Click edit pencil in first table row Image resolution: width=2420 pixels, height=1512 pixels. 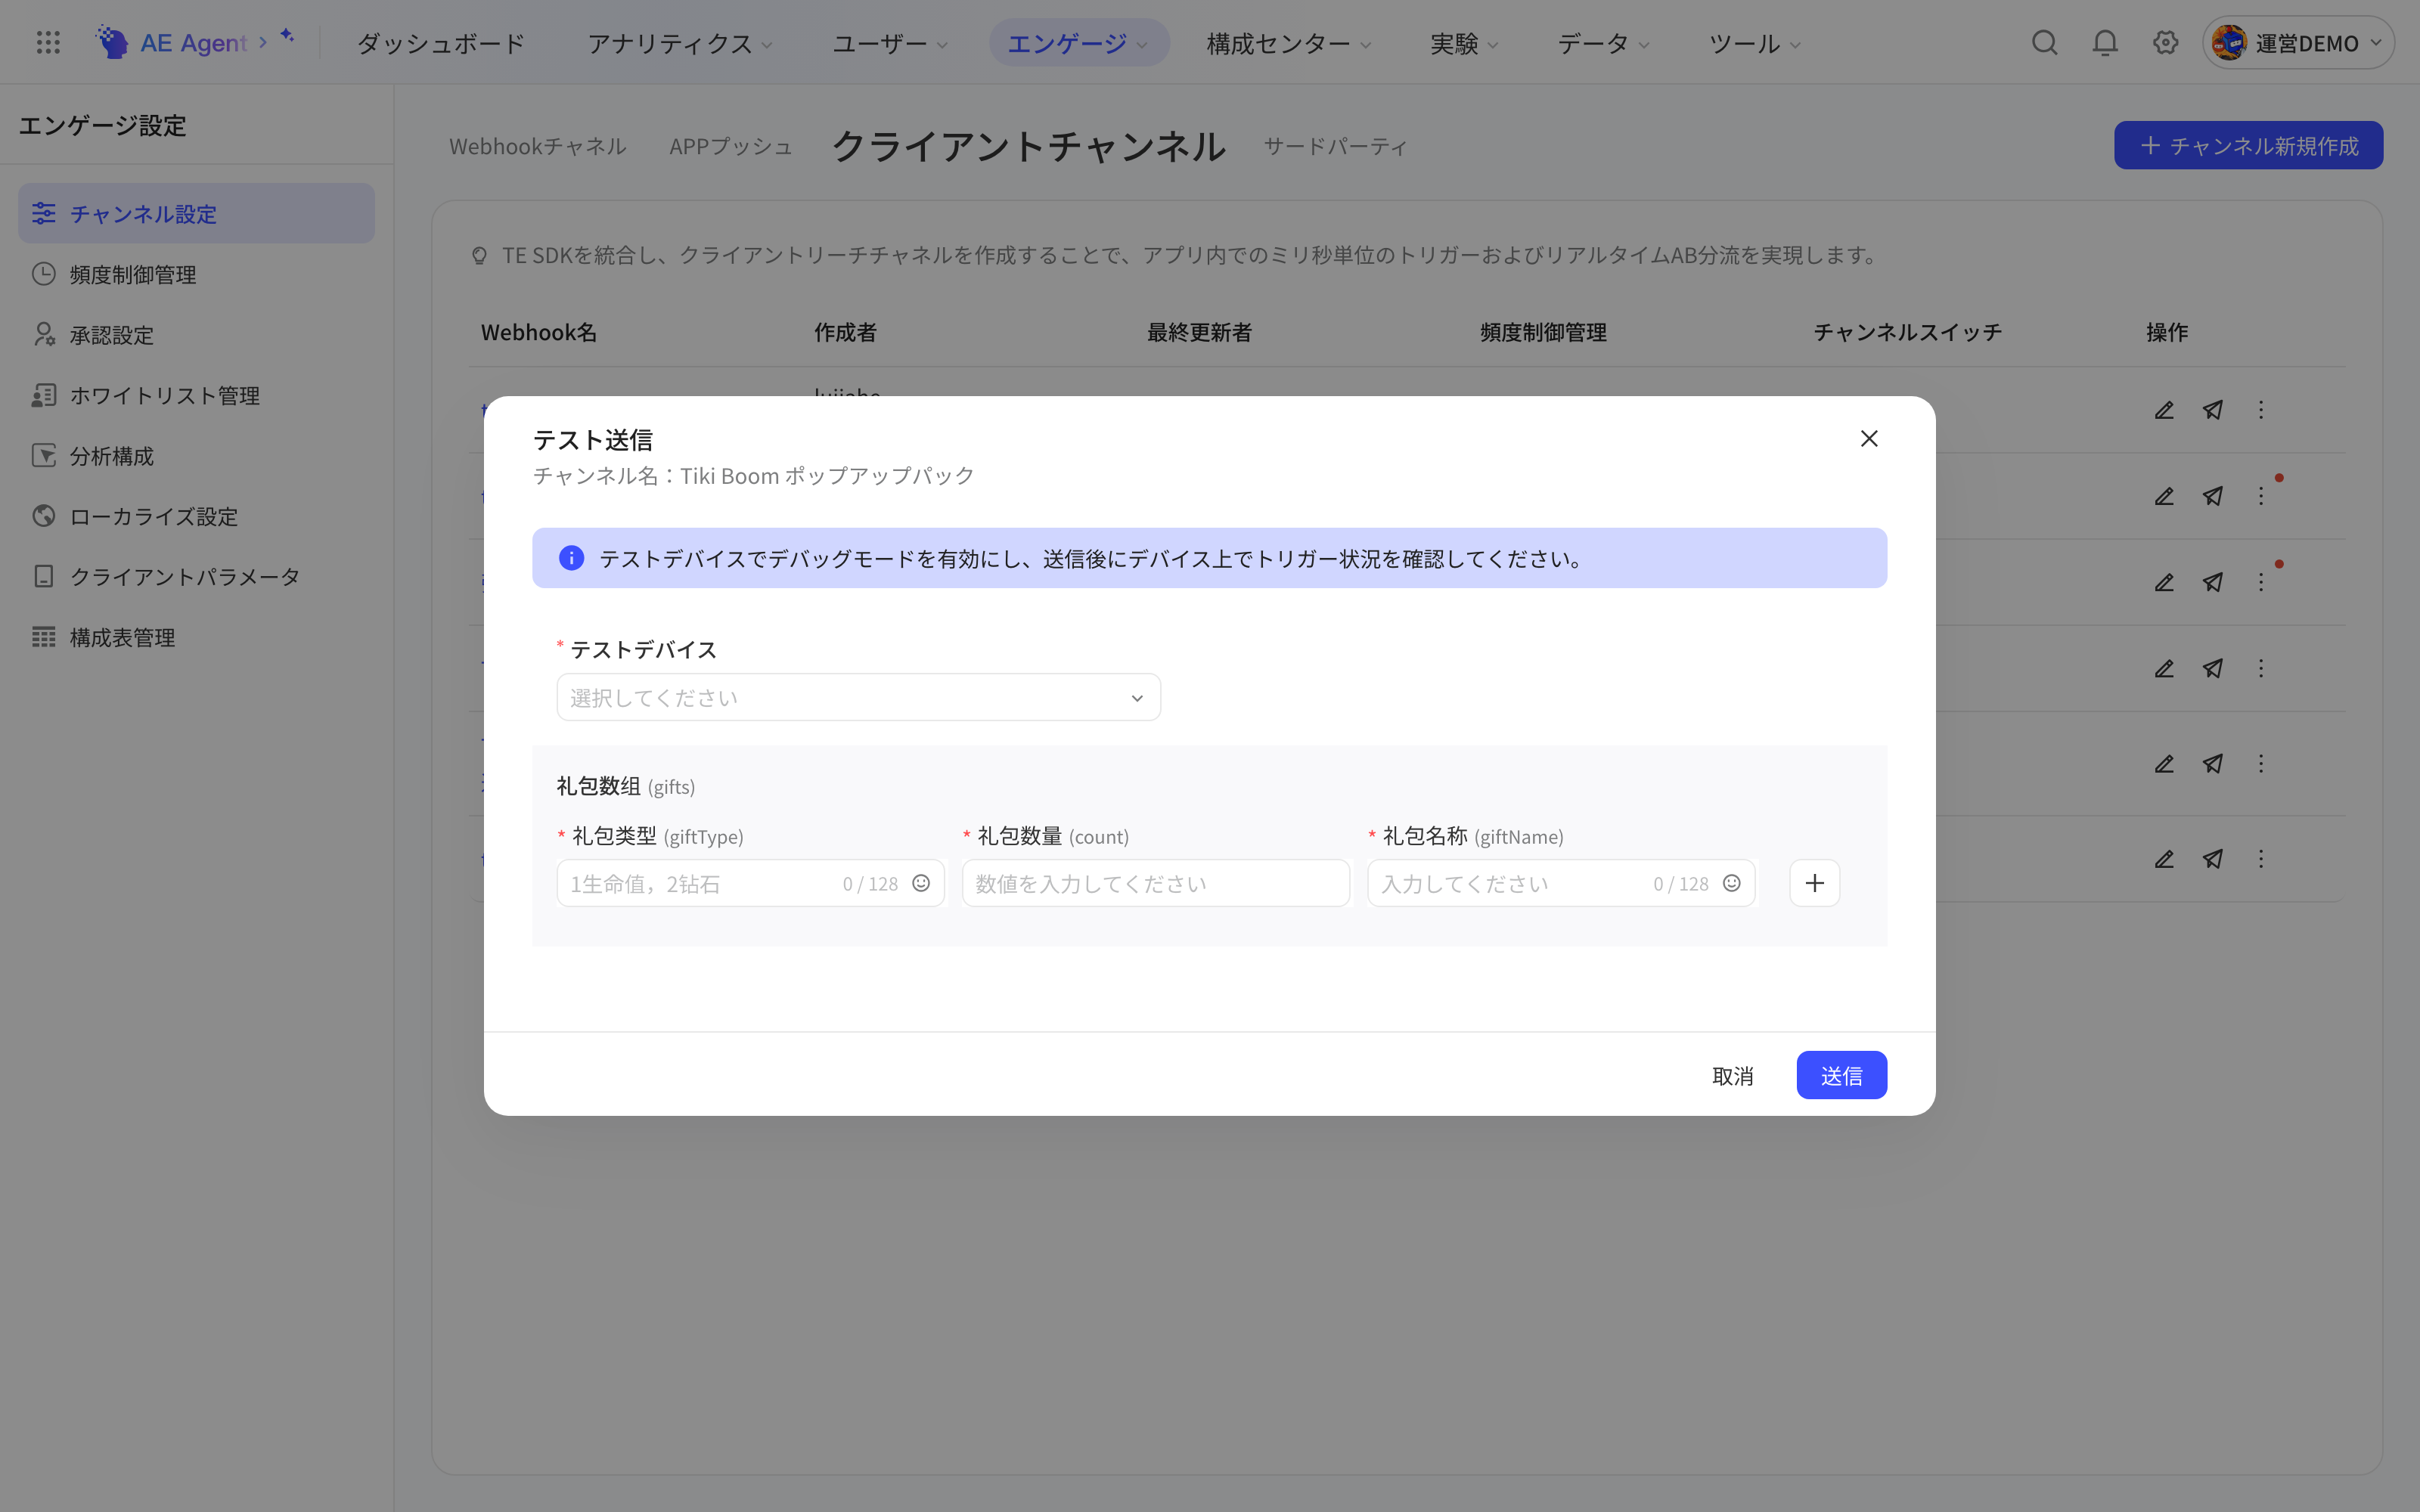(2164, 410)
